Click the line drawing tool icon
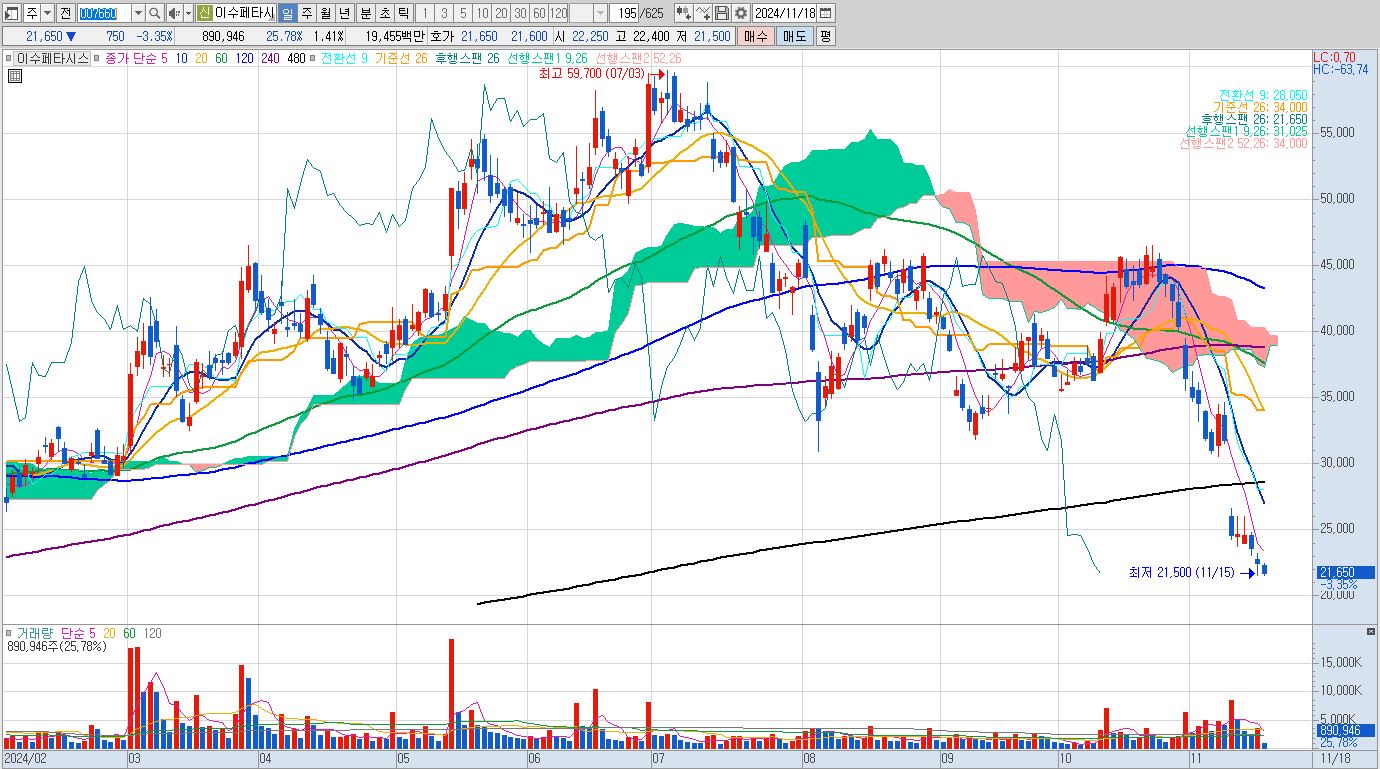 703,13
